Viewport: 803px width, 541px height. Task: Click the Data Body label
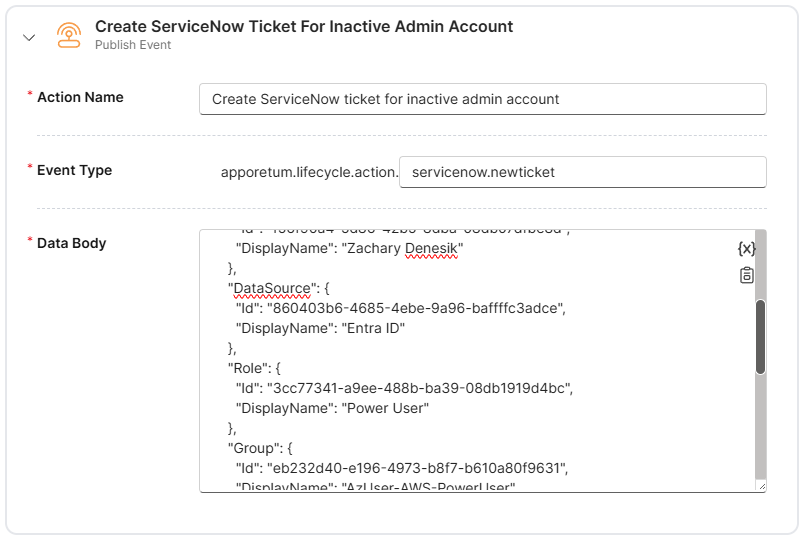click(x=71, y=243)
